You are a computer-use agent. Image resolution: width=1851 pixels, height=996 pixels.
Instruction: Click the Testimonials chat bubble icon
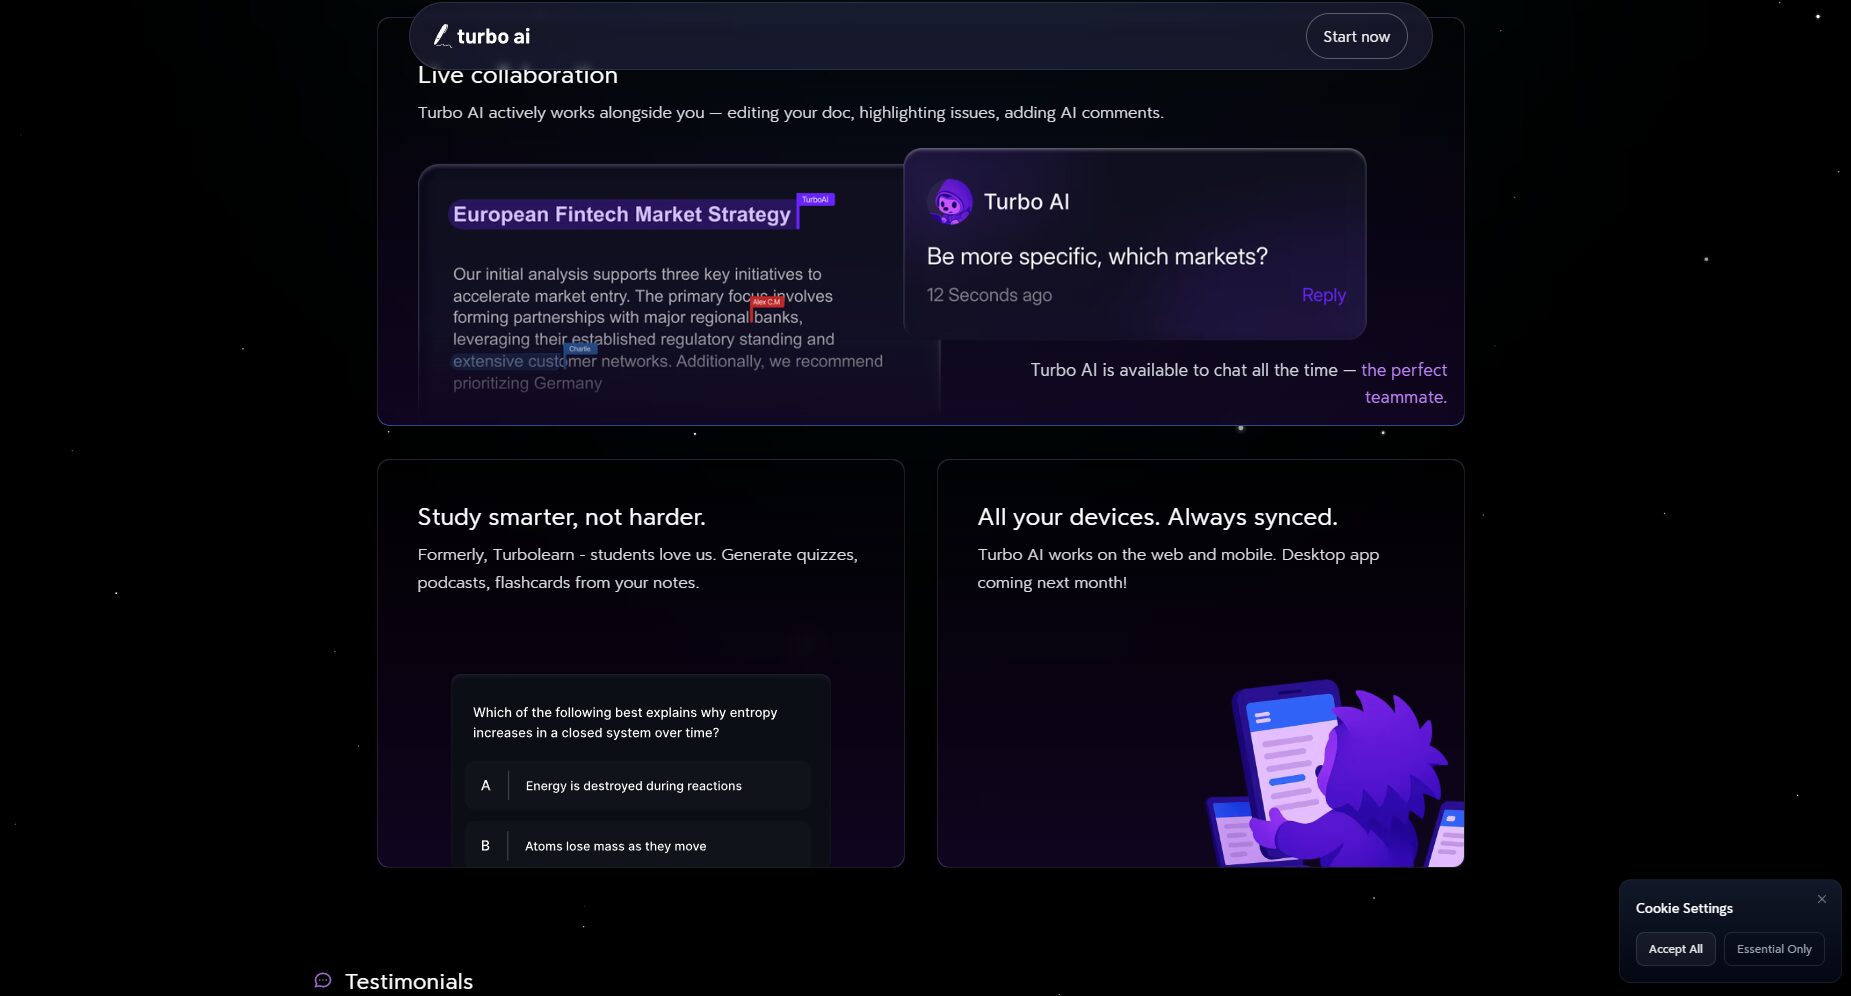323,981
